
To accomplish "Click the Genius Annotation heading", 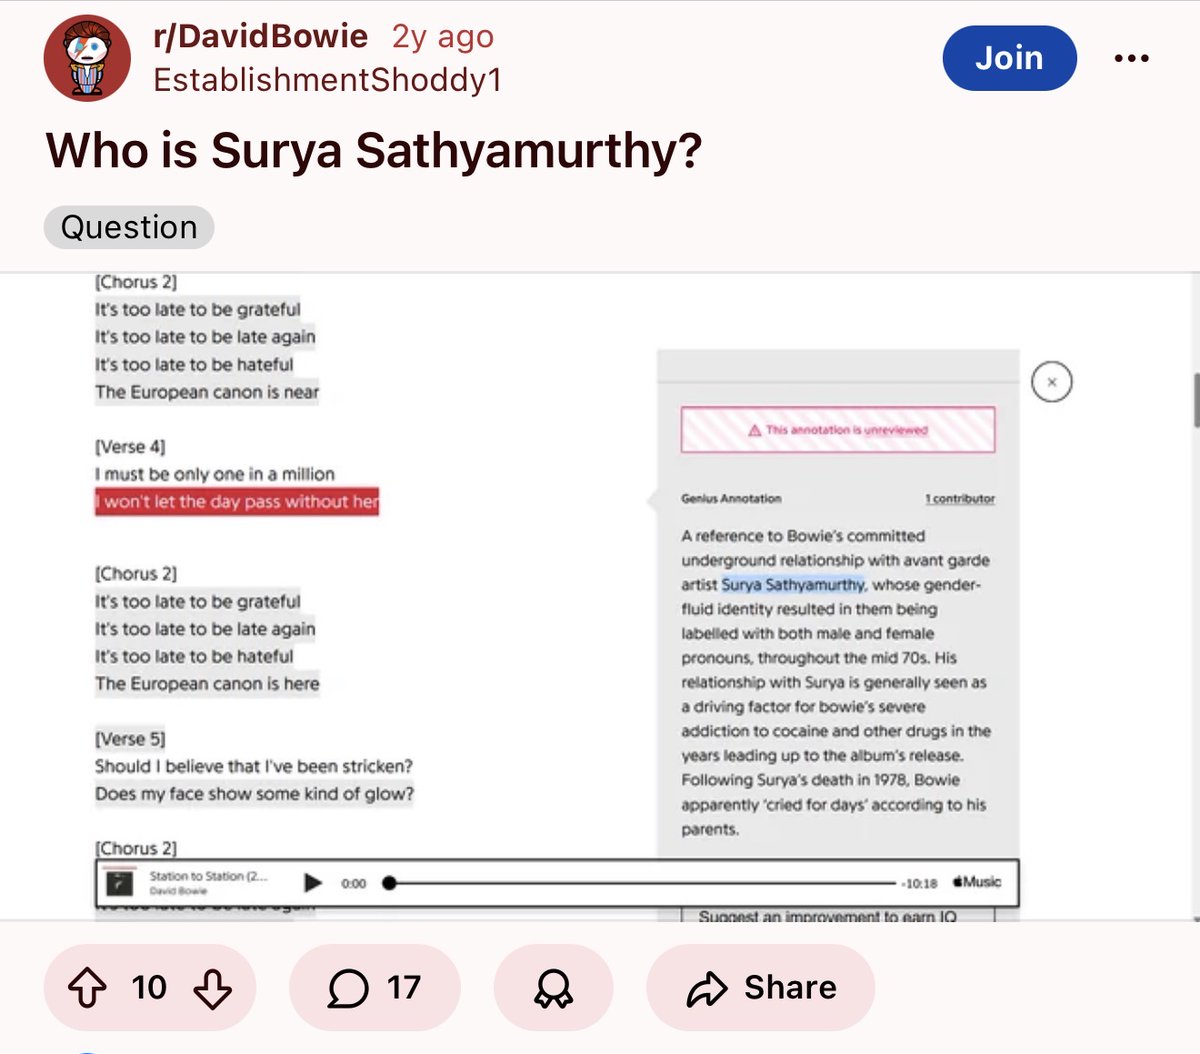I will pyautogui.click(x=731, y=498).
